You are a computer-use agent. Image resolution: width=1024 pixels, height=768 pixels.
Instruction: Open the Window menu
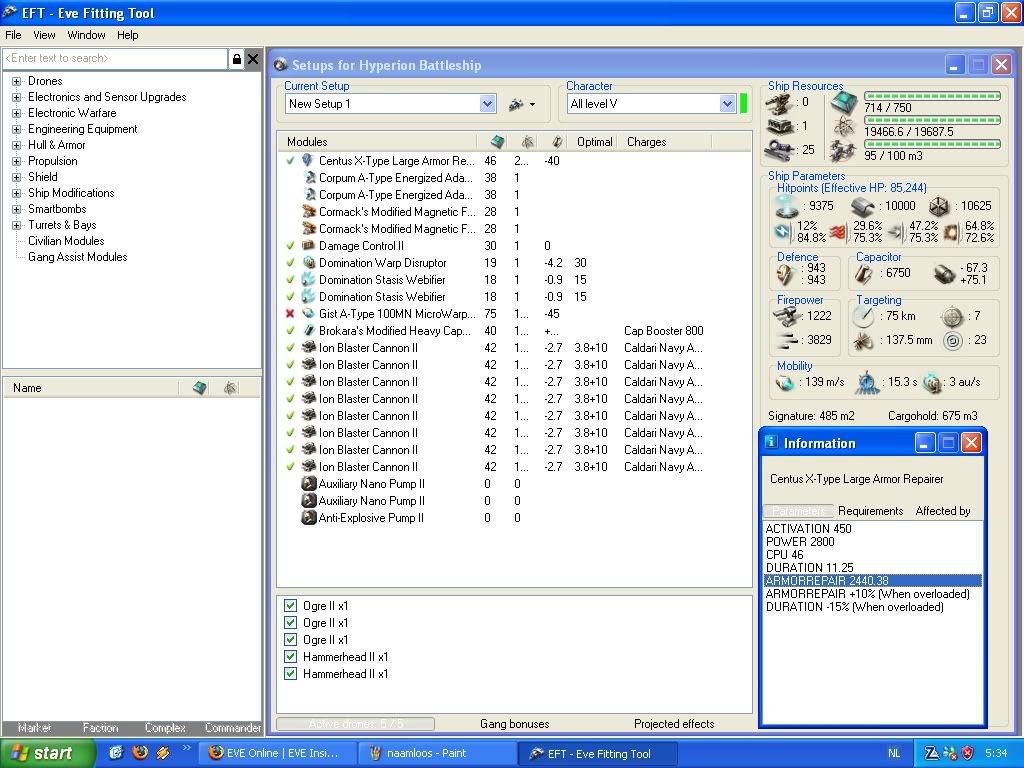coord(86,35)
